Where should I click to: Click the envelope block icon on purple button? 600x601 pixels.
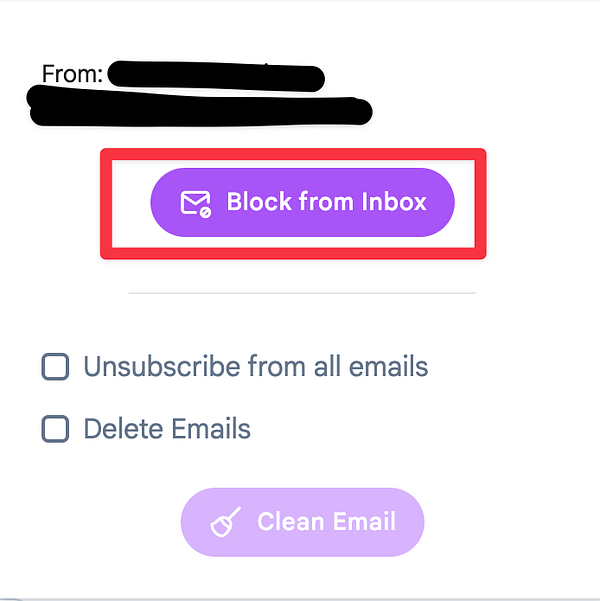[x=195, y=203]
